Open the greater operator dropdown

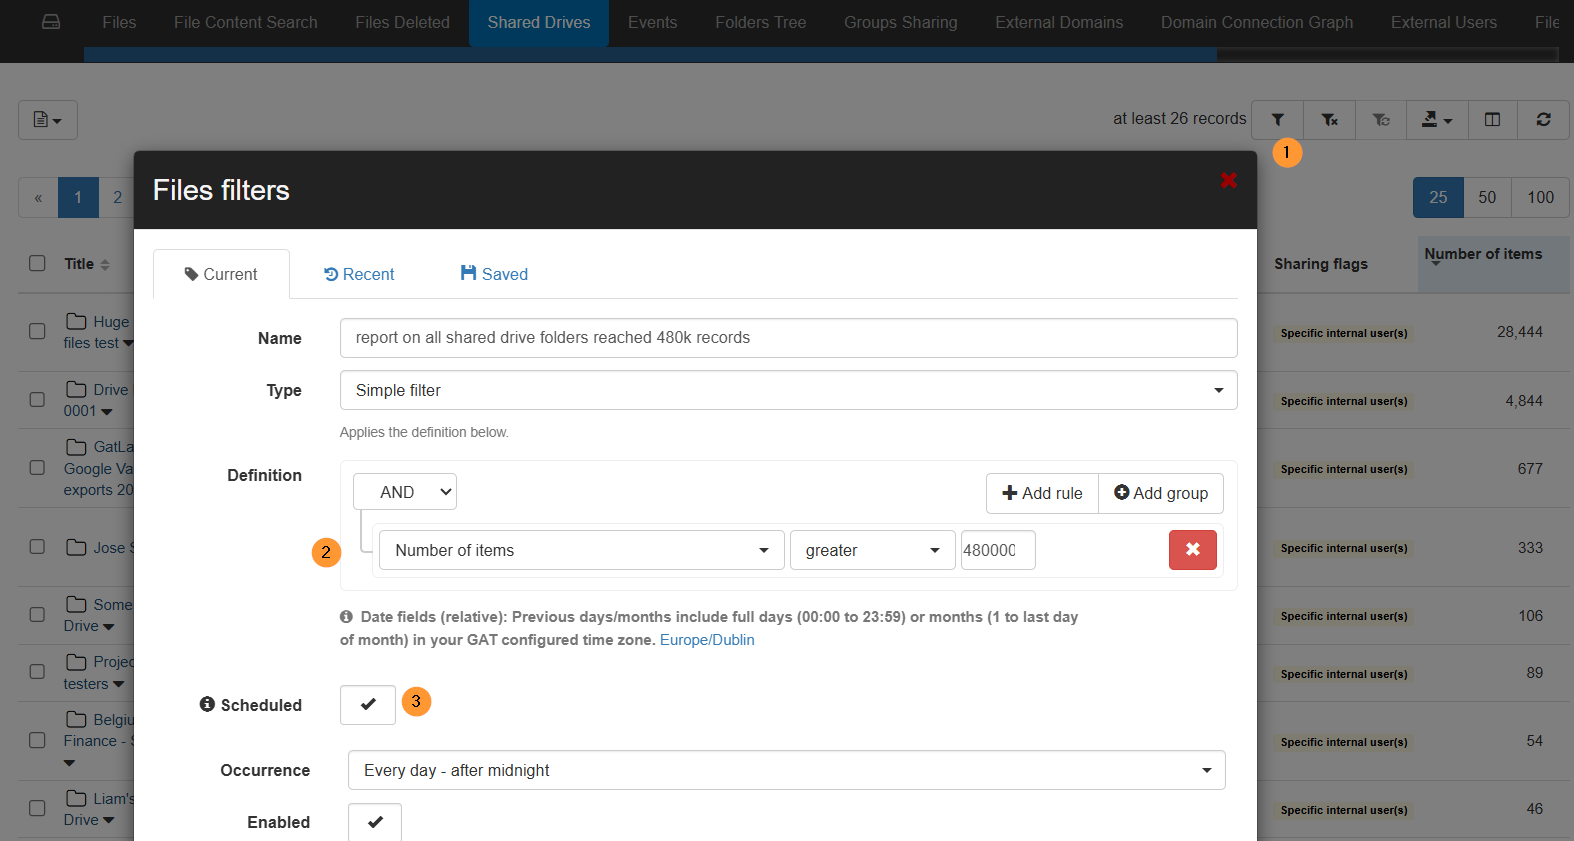pos(873,550)
